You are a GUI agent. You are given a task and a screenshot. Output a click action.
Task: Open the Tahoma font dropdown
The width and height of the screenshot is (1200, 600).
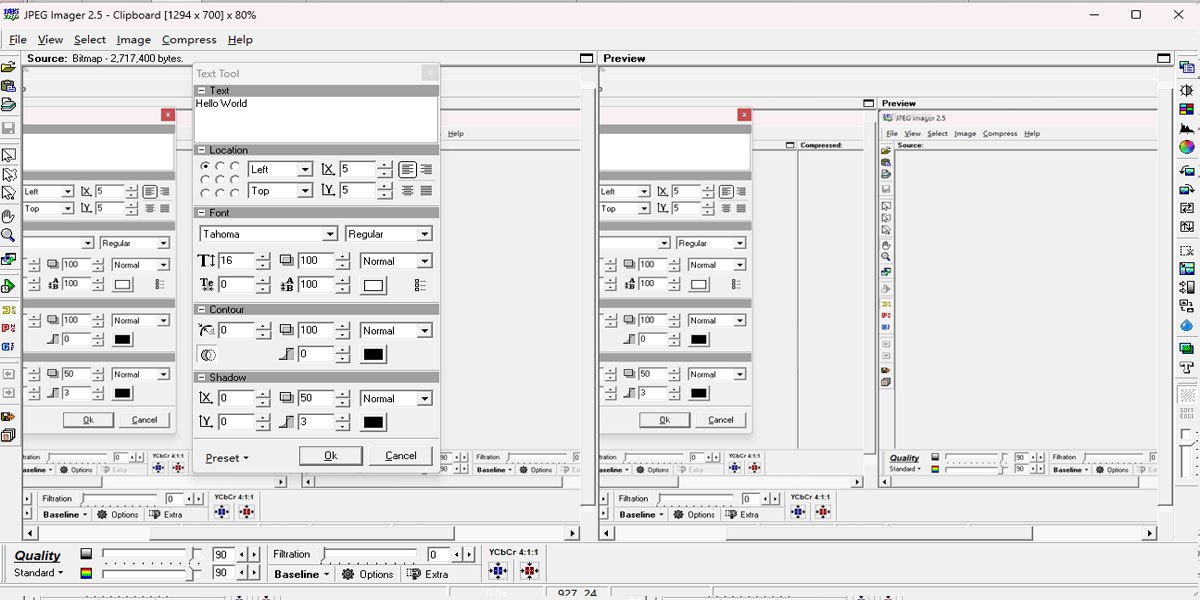tap(329, 234)
